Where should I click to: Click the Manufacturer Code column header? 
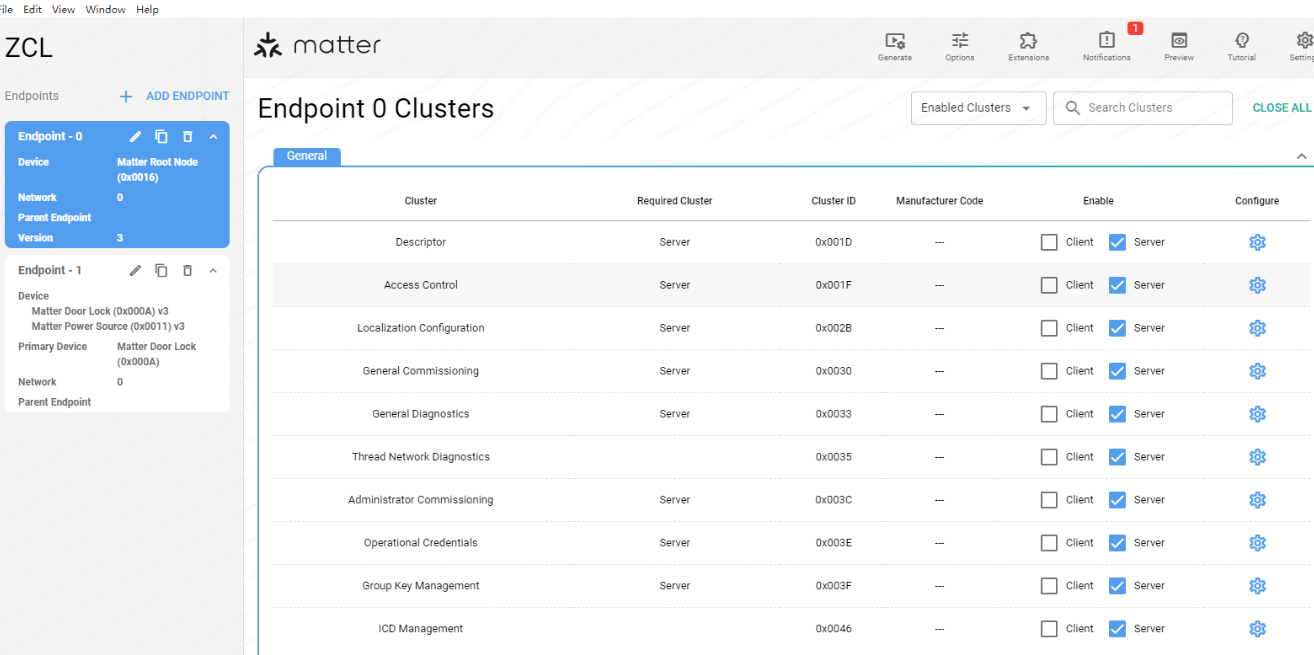(x=939, y=201)
